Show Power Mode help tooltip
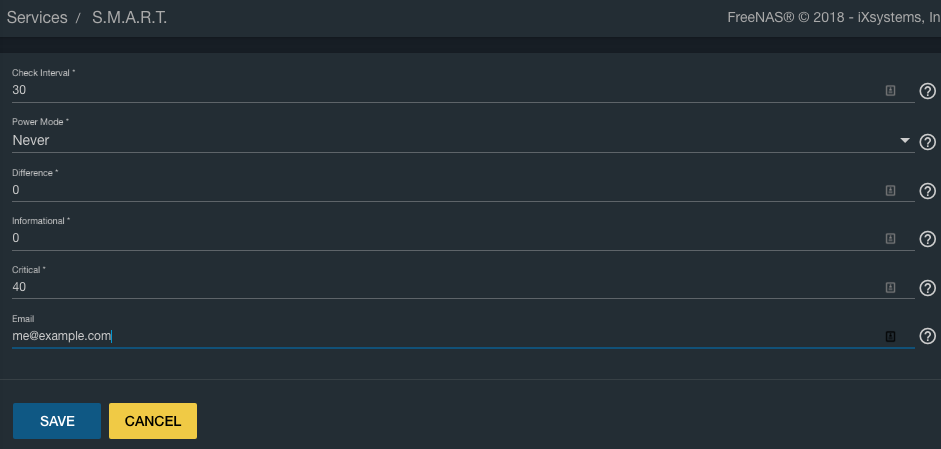The image size is (941, 449). click(927, 142)
